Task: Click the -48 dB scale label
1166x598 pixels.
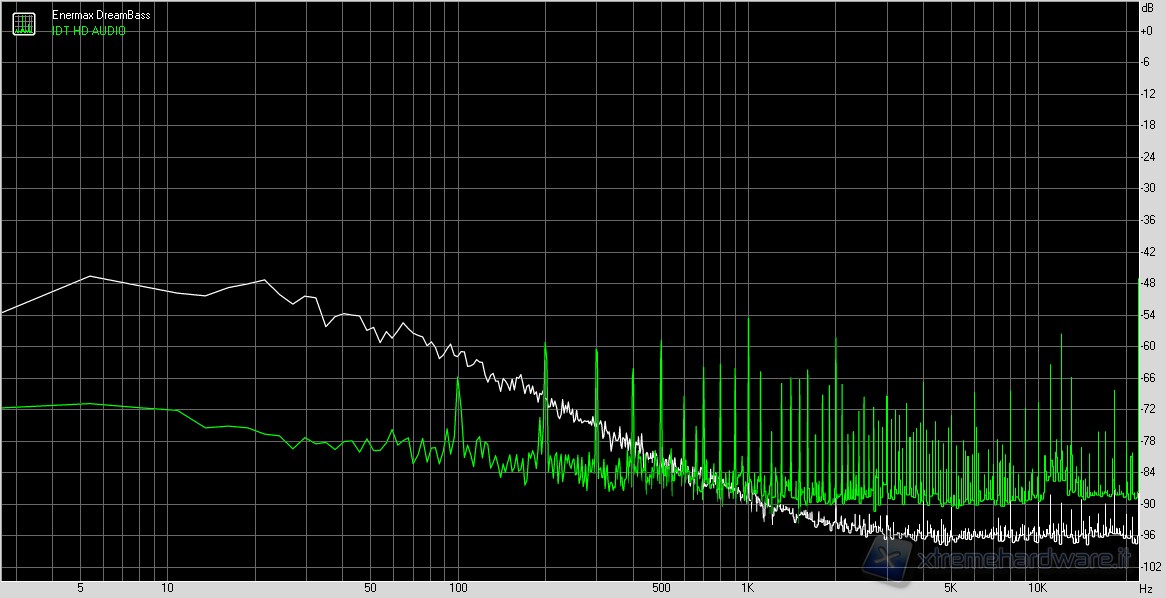Action: point(1146,283)
